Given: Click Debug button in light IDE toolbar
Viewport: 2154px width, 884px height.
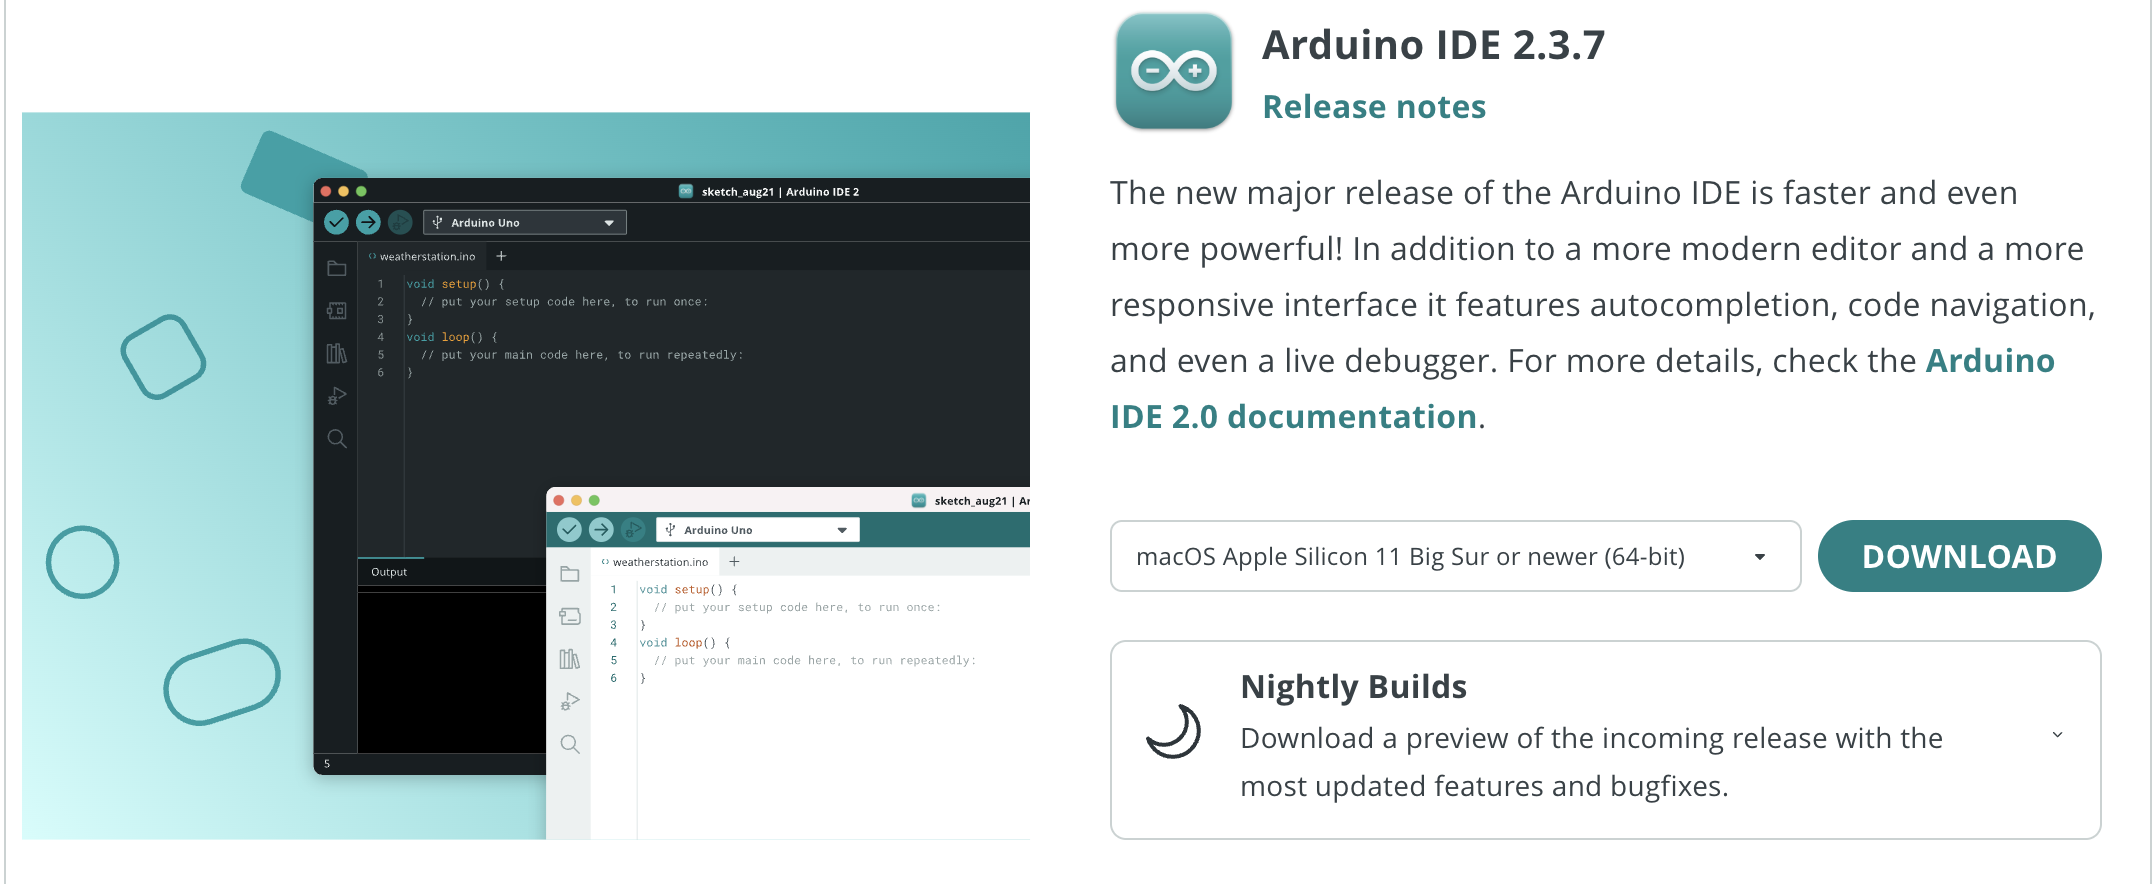Looking at the screenshot, I should pos(633,529).
